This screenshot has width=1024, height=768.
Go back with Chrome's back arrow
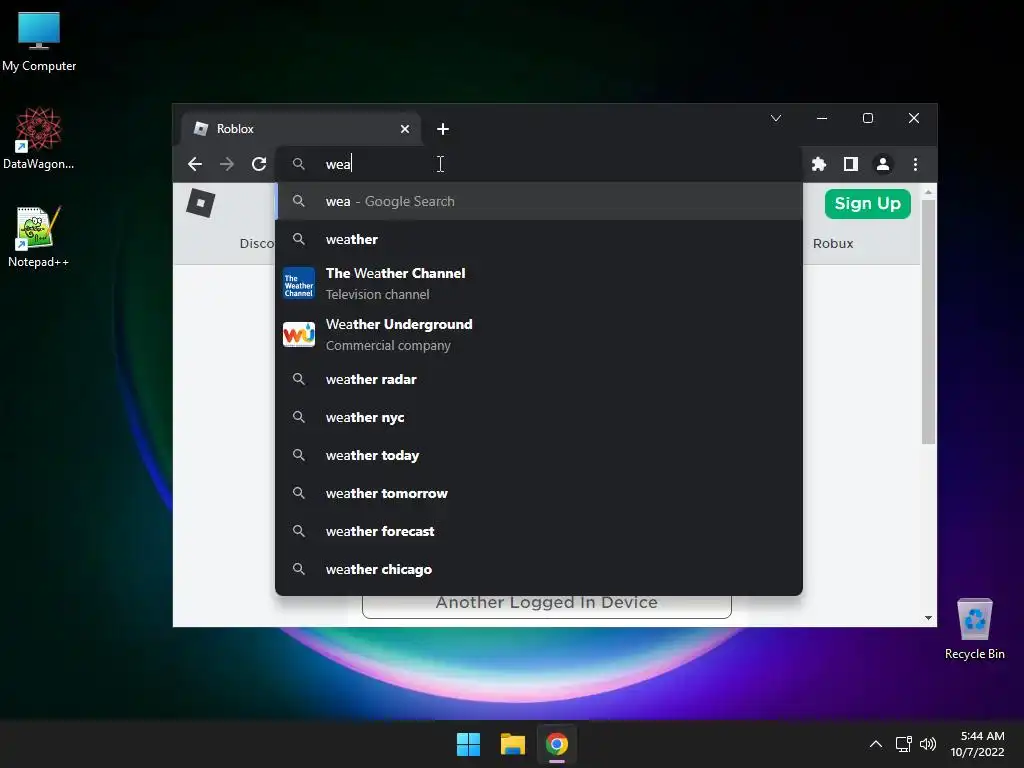195,164
